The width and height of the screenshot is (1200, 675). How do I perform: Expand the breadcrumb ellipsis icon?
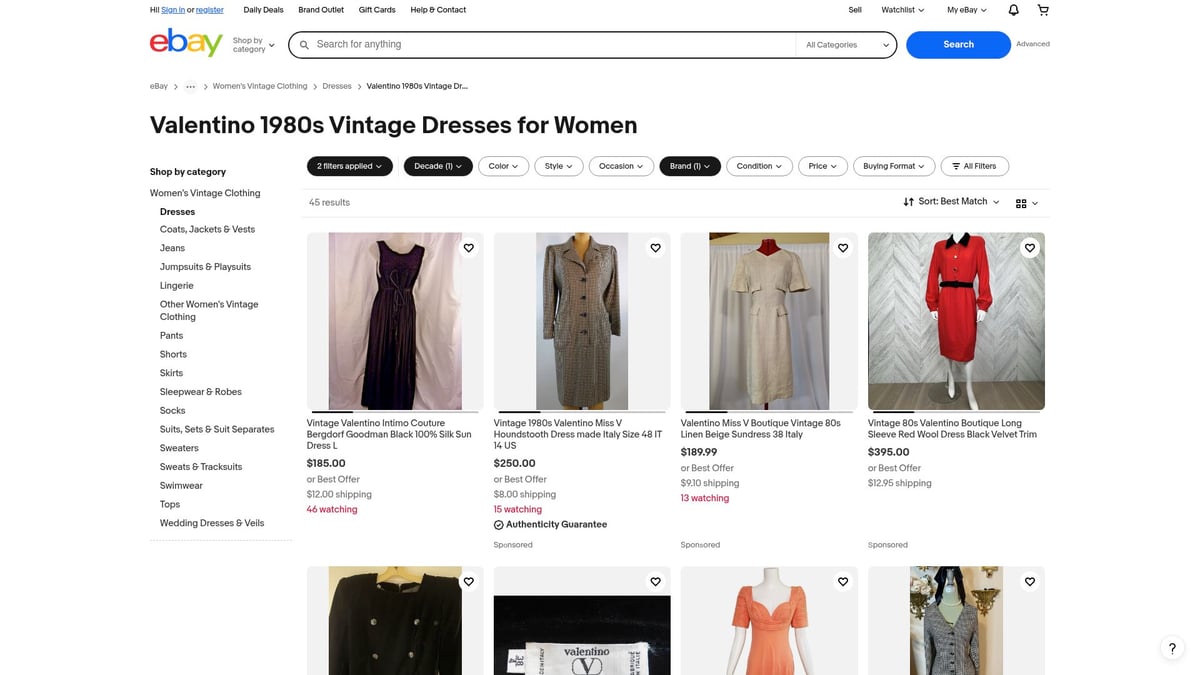(190, 86)
